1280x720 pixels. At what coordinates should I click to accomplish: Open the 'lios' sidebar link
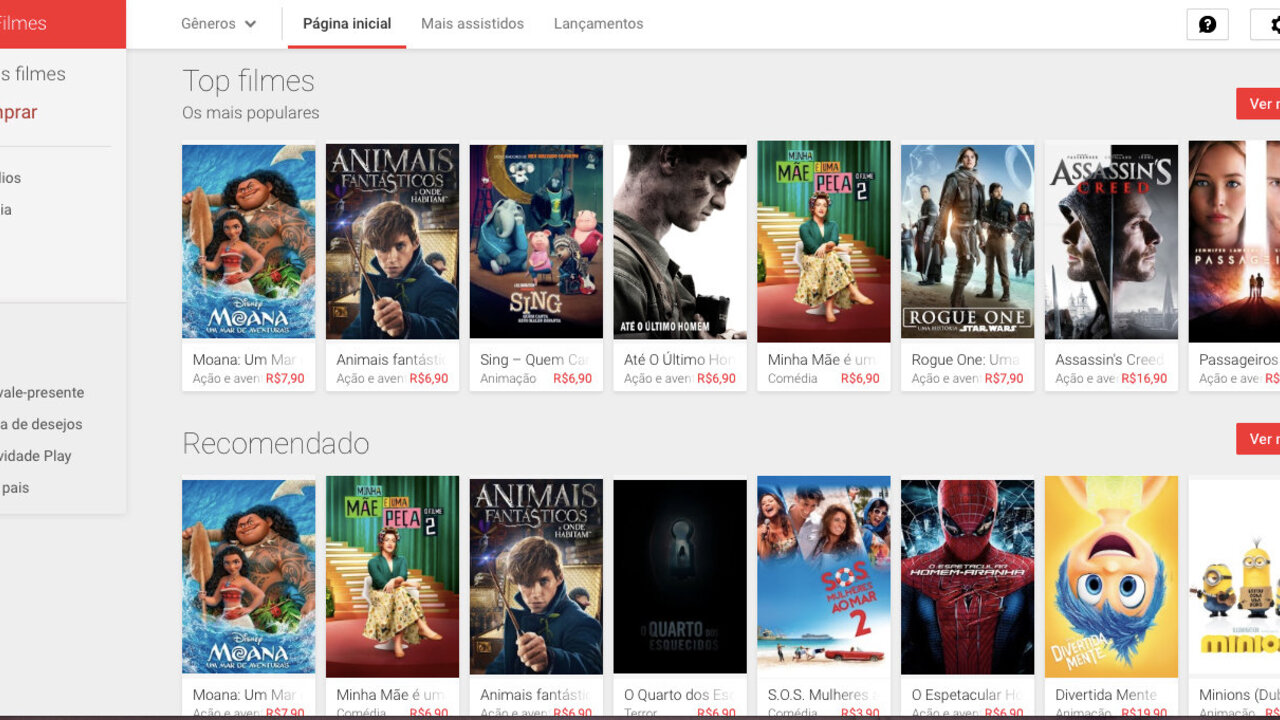click(11, 178)
